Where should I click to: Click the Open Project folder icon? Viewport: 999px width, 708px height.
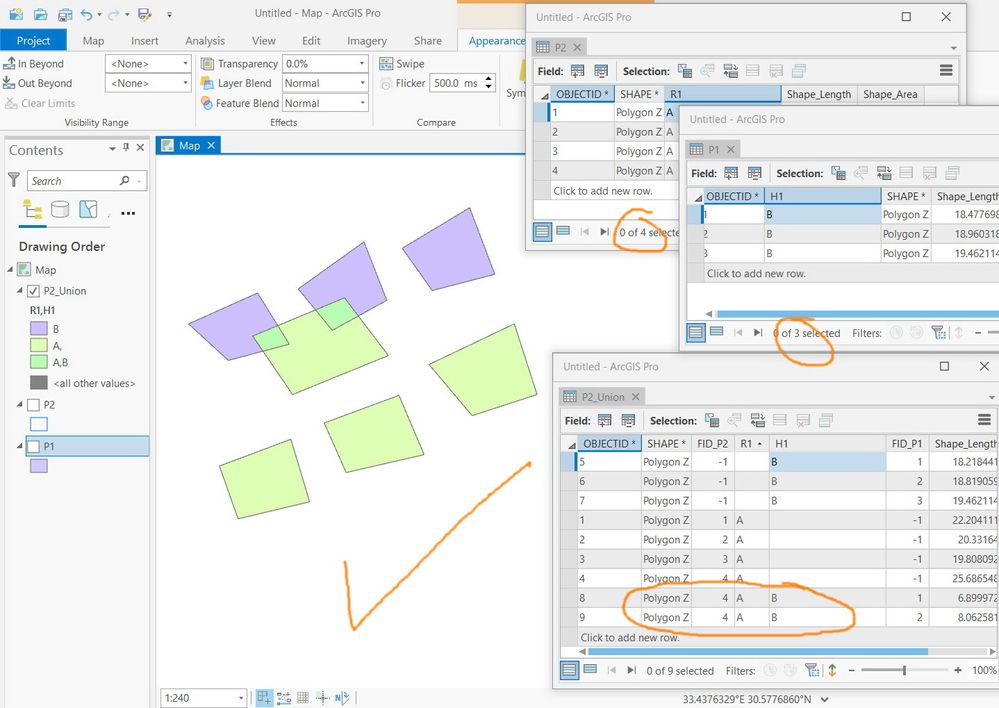[40, 13]
